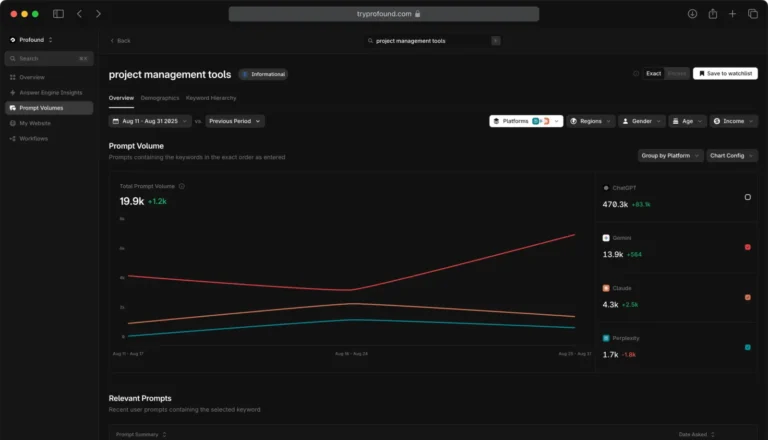Select the Phrase match toggle

pyautogui.click(x=677, y=73)
